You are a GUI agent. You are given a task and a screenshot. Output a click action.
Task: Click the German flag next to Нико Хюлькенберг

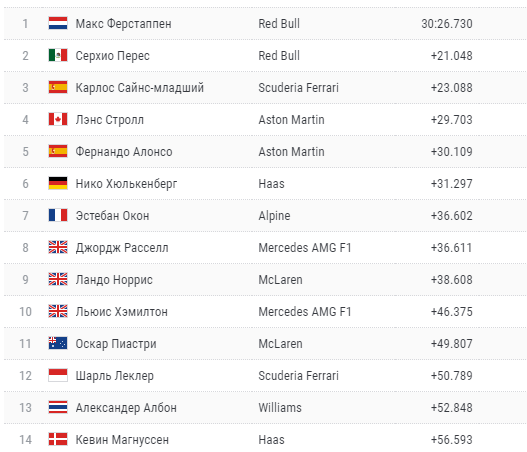[x=58, y=183]
